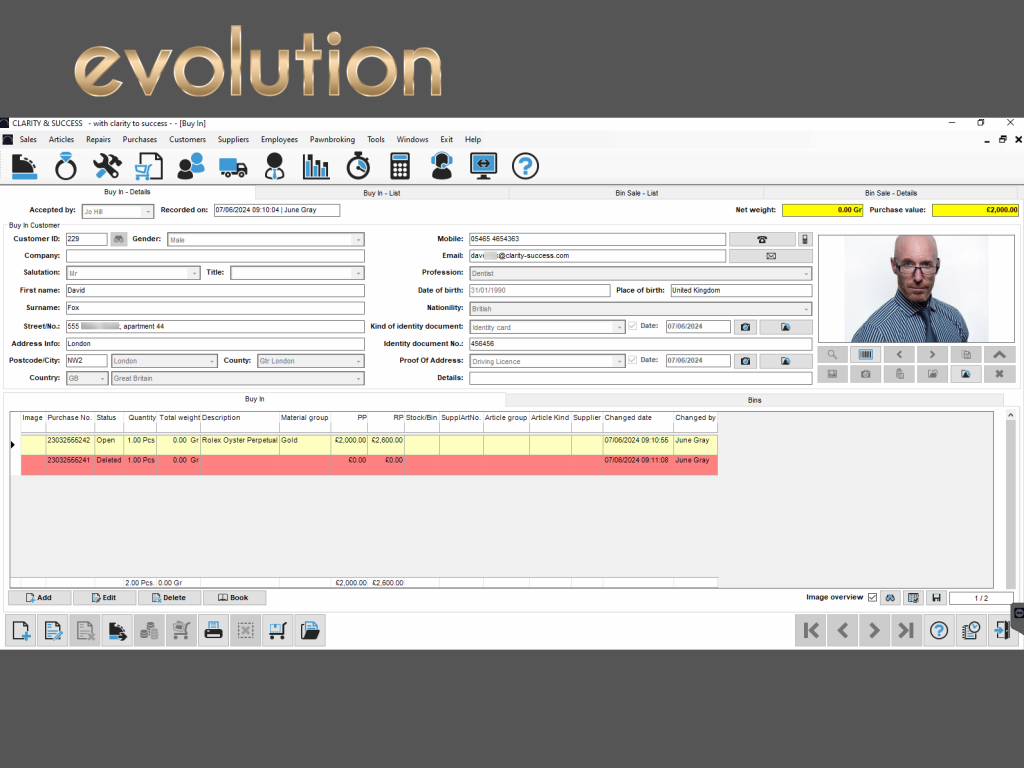Click the mobile phone icon beside Mobile field
Image resolution: width=1024 pixels, height=768 pixels.
(805, 239)
